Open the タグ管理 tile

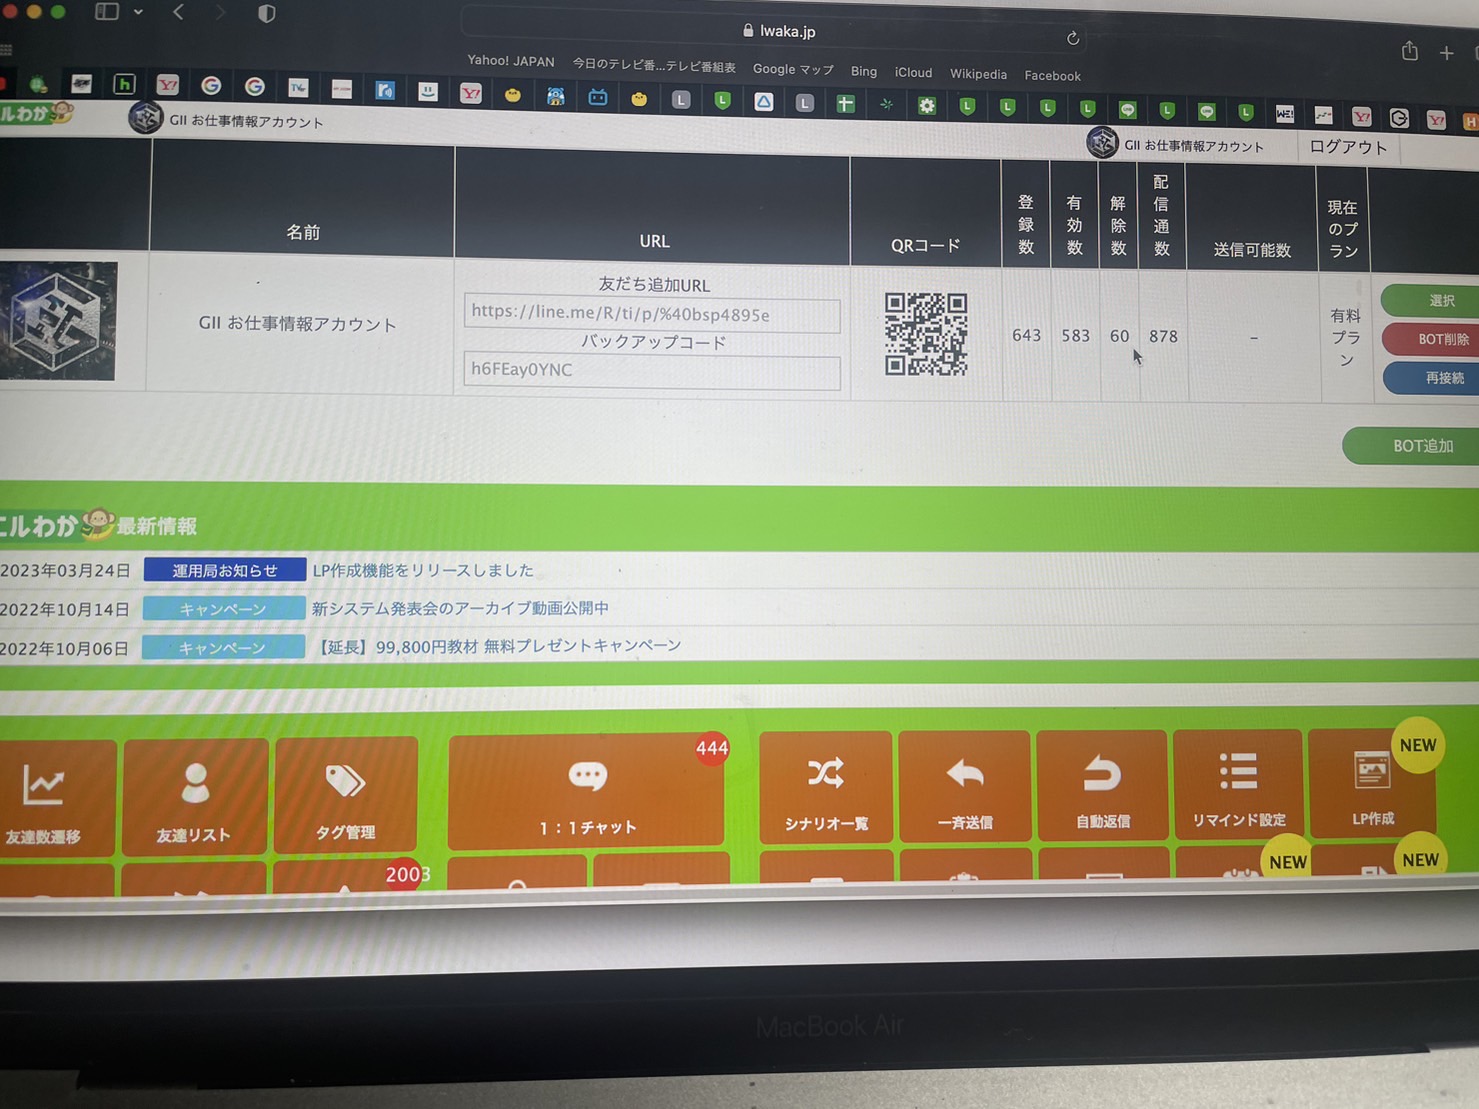(346, 794)
